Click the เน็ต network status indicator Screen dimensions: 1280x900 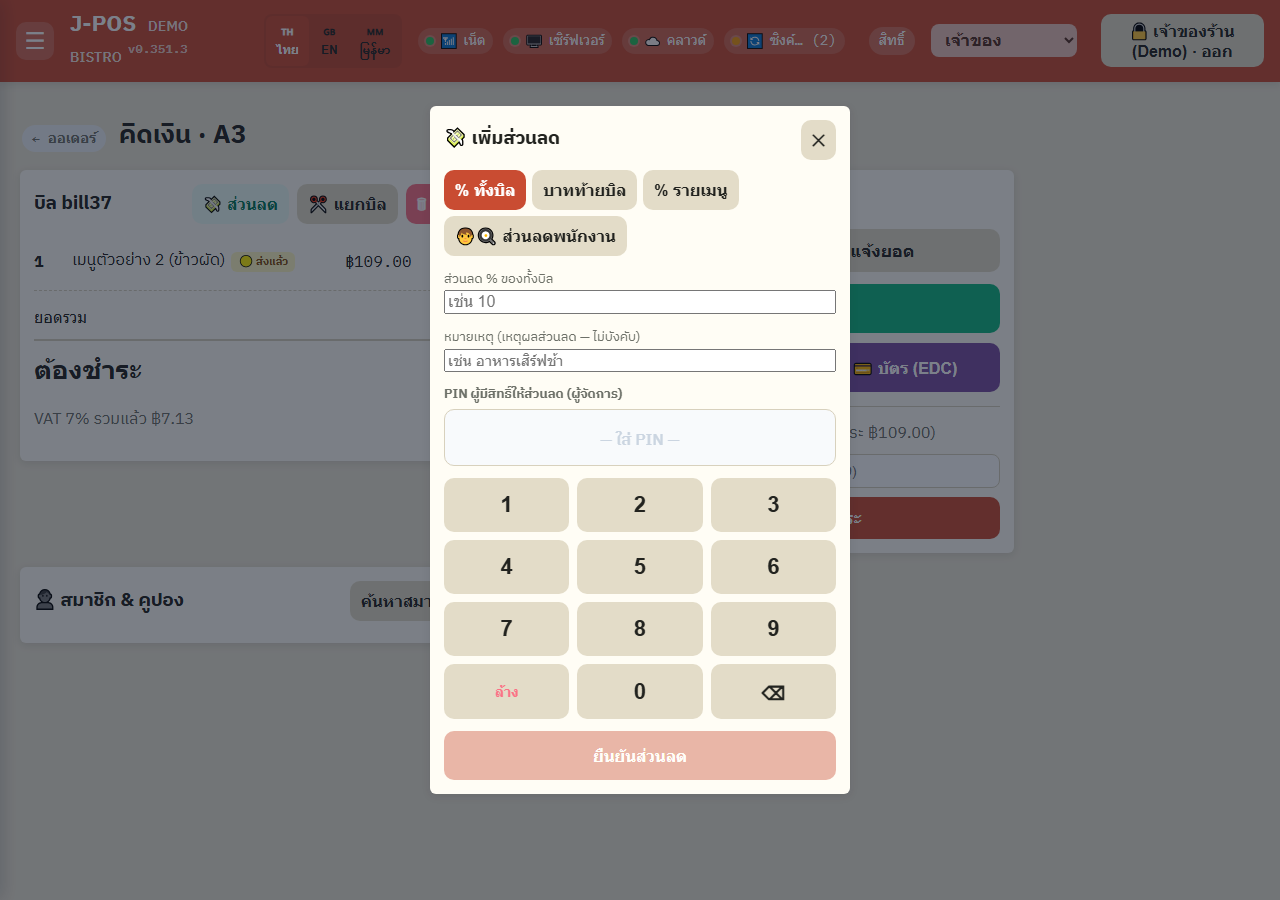[455, 41]
